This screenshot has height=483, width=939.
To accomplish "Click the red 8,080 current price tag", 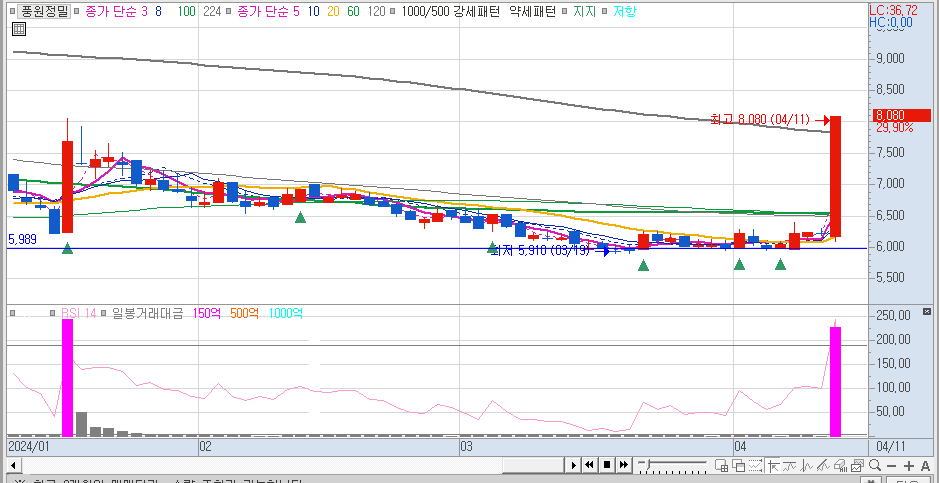I will [x=902, y=115].
